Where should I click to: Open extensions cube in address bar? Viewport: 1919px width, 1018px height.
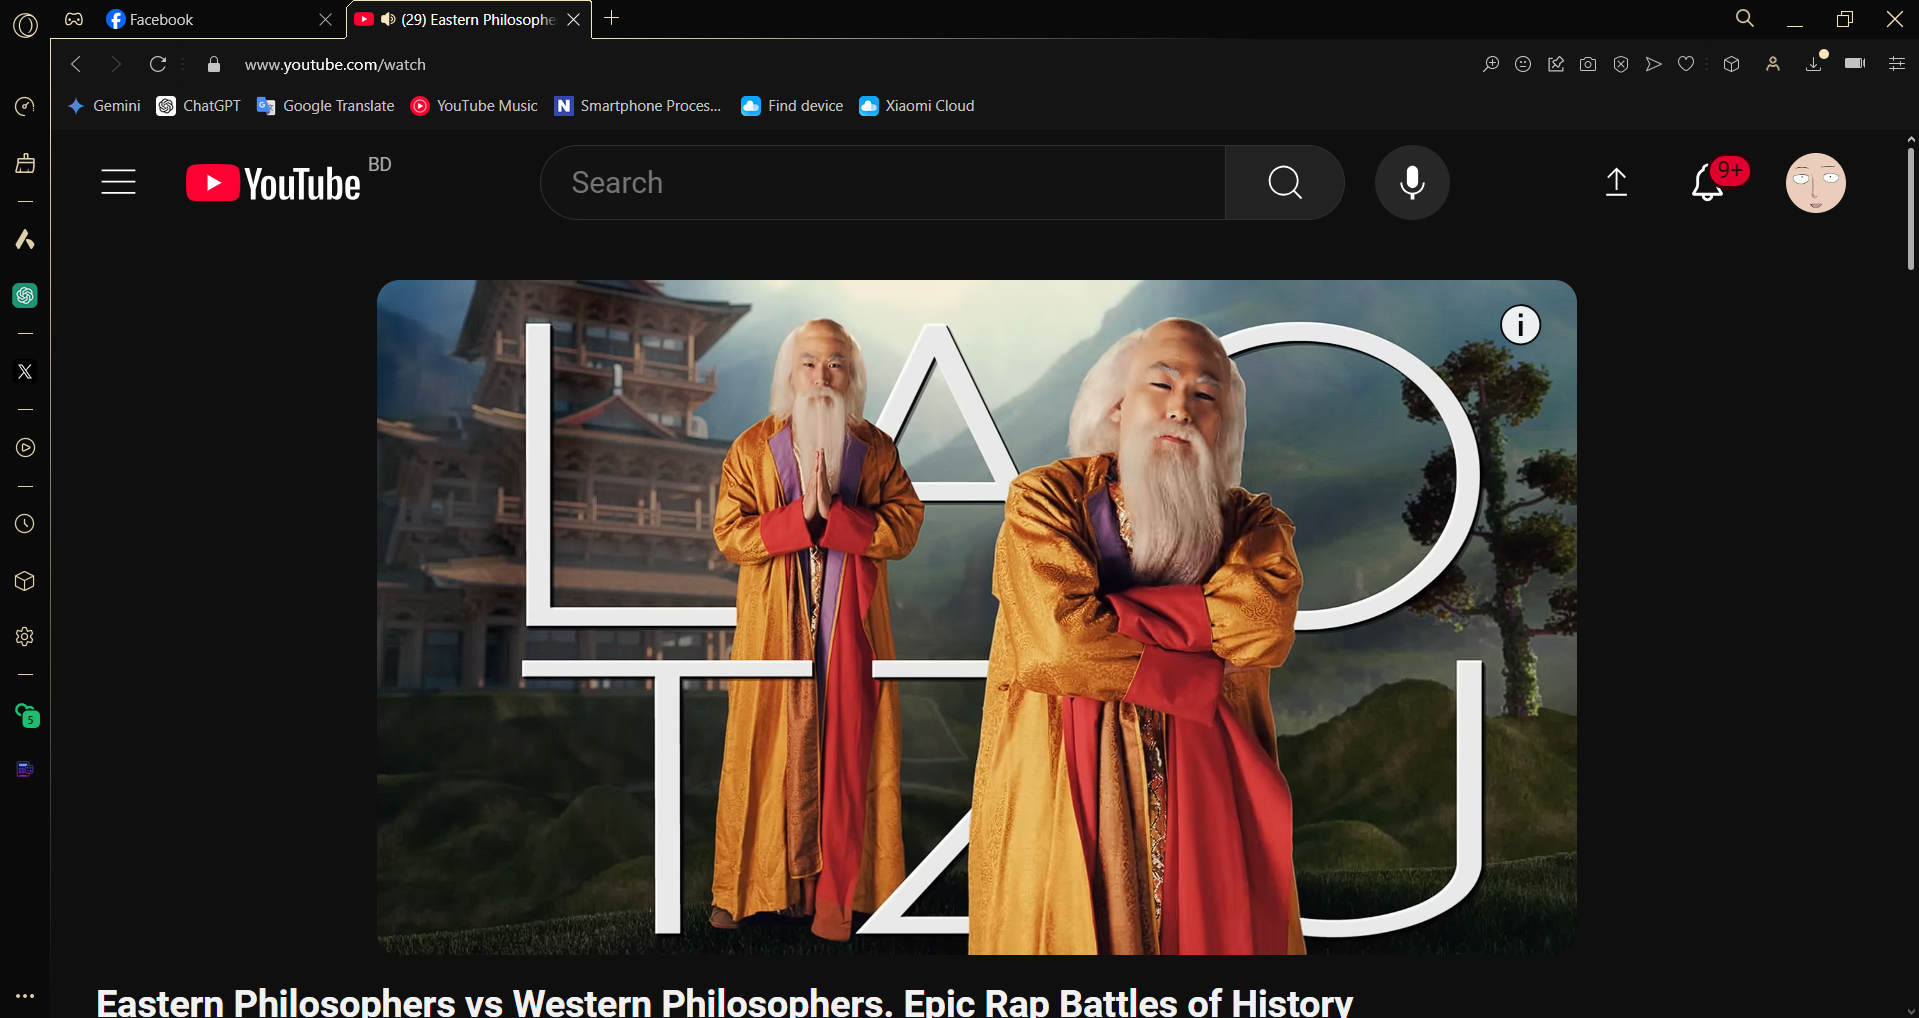coord(1732,64)
